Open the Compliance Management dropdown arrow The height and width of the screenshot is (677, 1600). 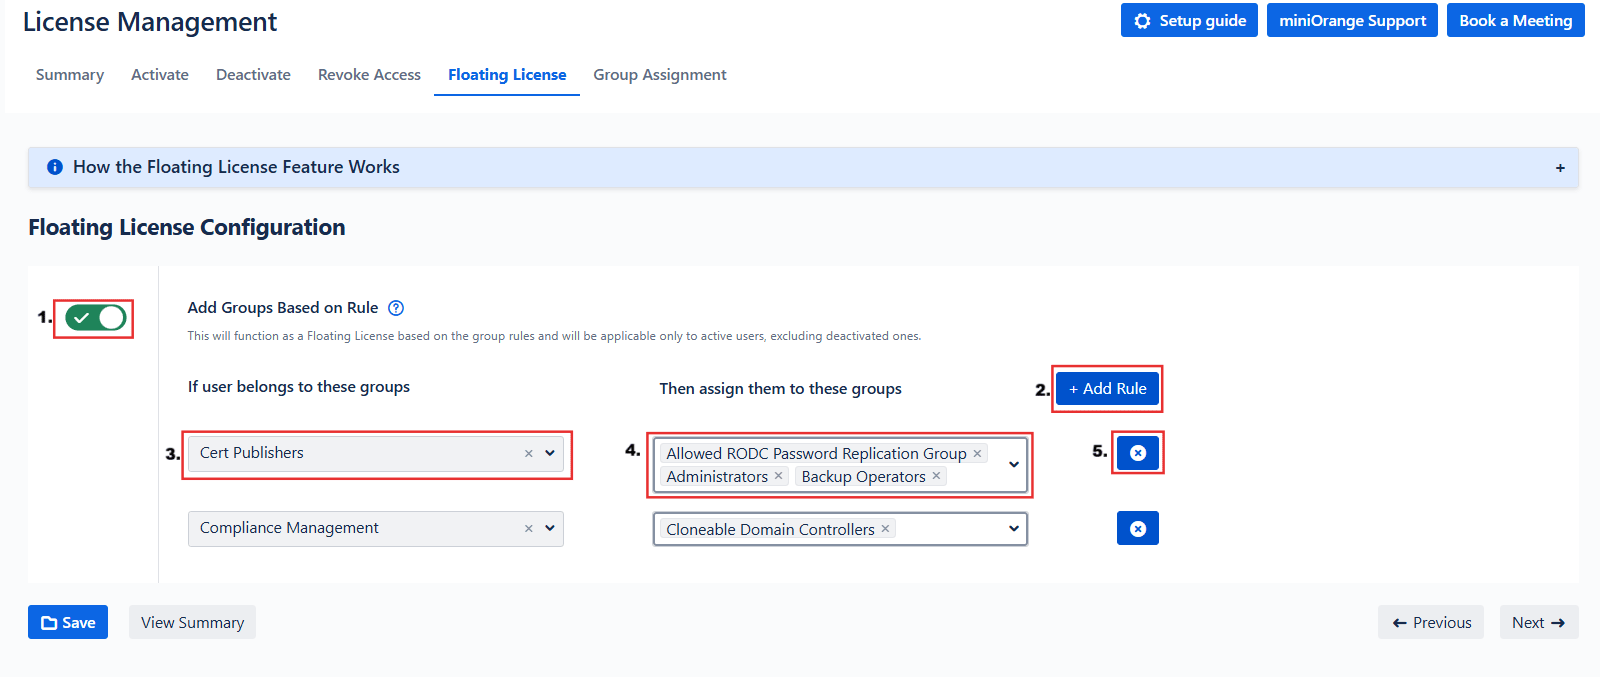tap(550, 528)
